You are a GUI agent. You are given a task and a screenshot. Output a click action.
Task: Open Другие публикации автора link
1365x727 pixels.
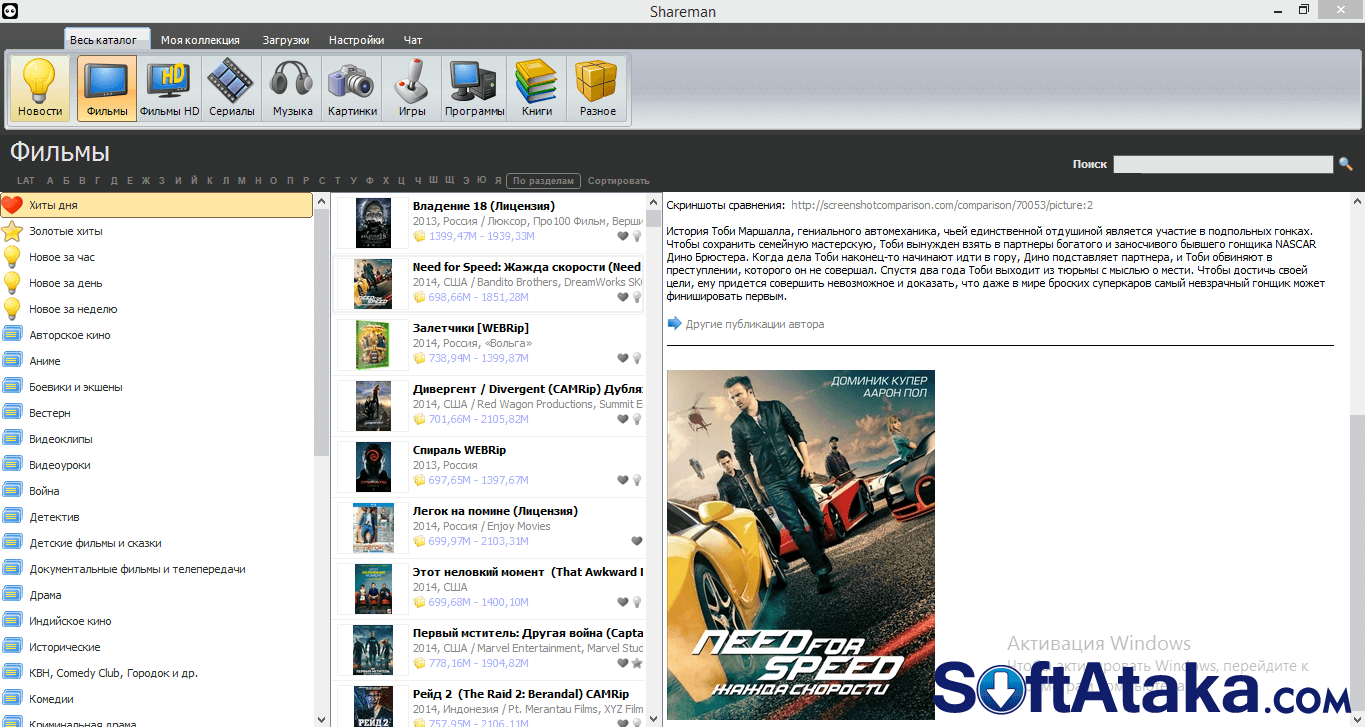(x=755, y=324)
